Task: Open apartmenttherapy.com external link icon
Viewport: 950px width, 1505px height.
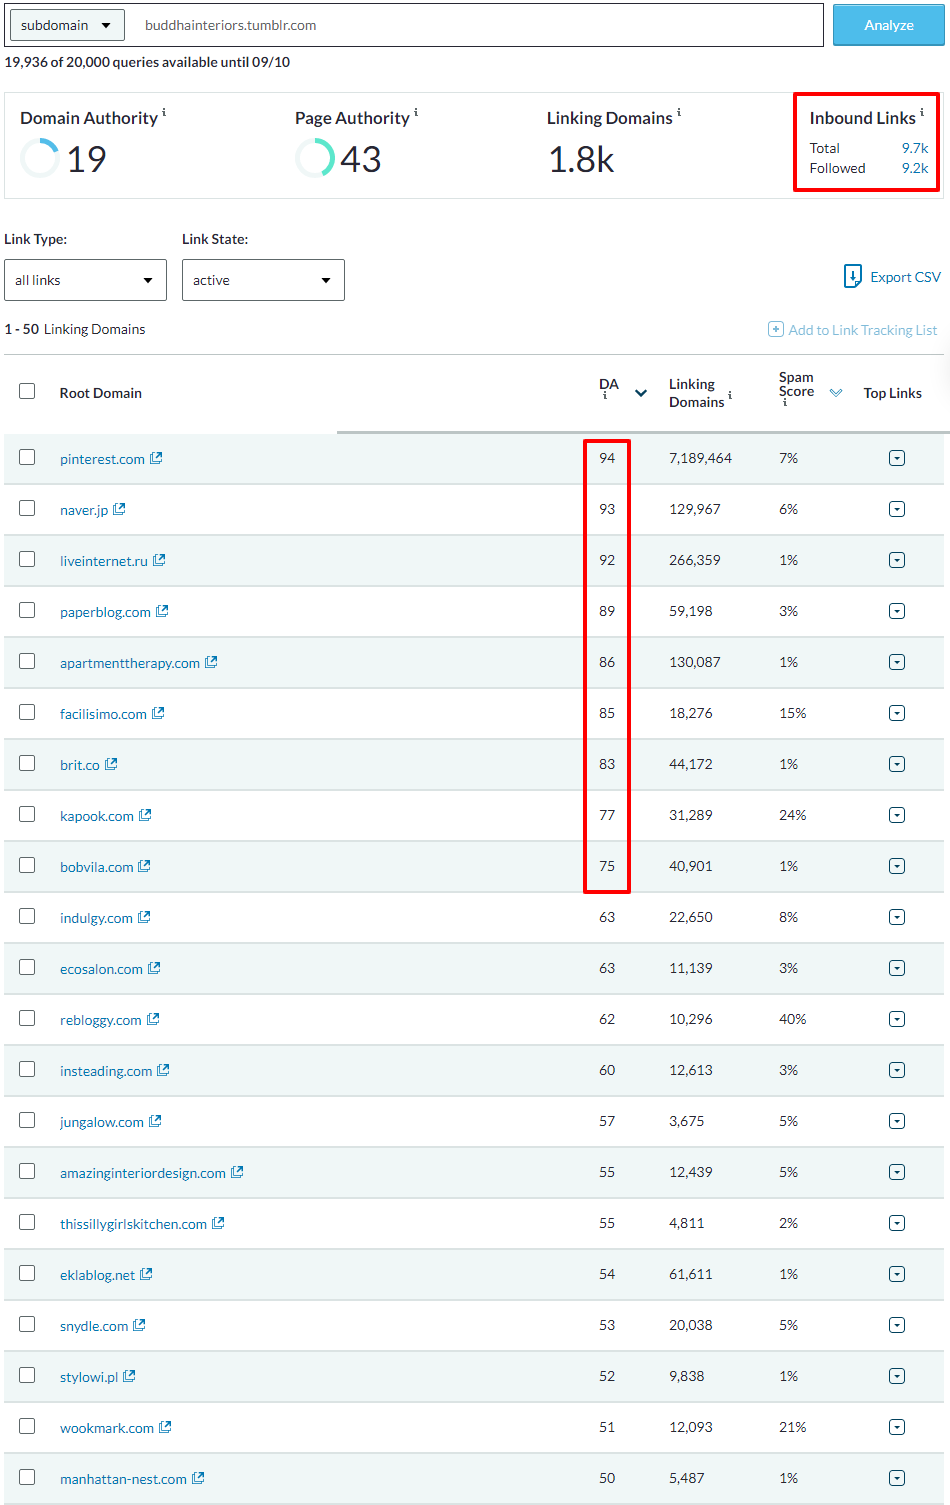Action: 211,662
